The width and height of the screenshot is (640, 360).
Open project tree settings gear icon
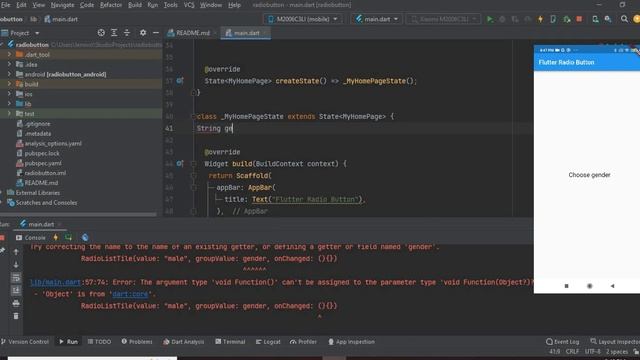[143, 33]
